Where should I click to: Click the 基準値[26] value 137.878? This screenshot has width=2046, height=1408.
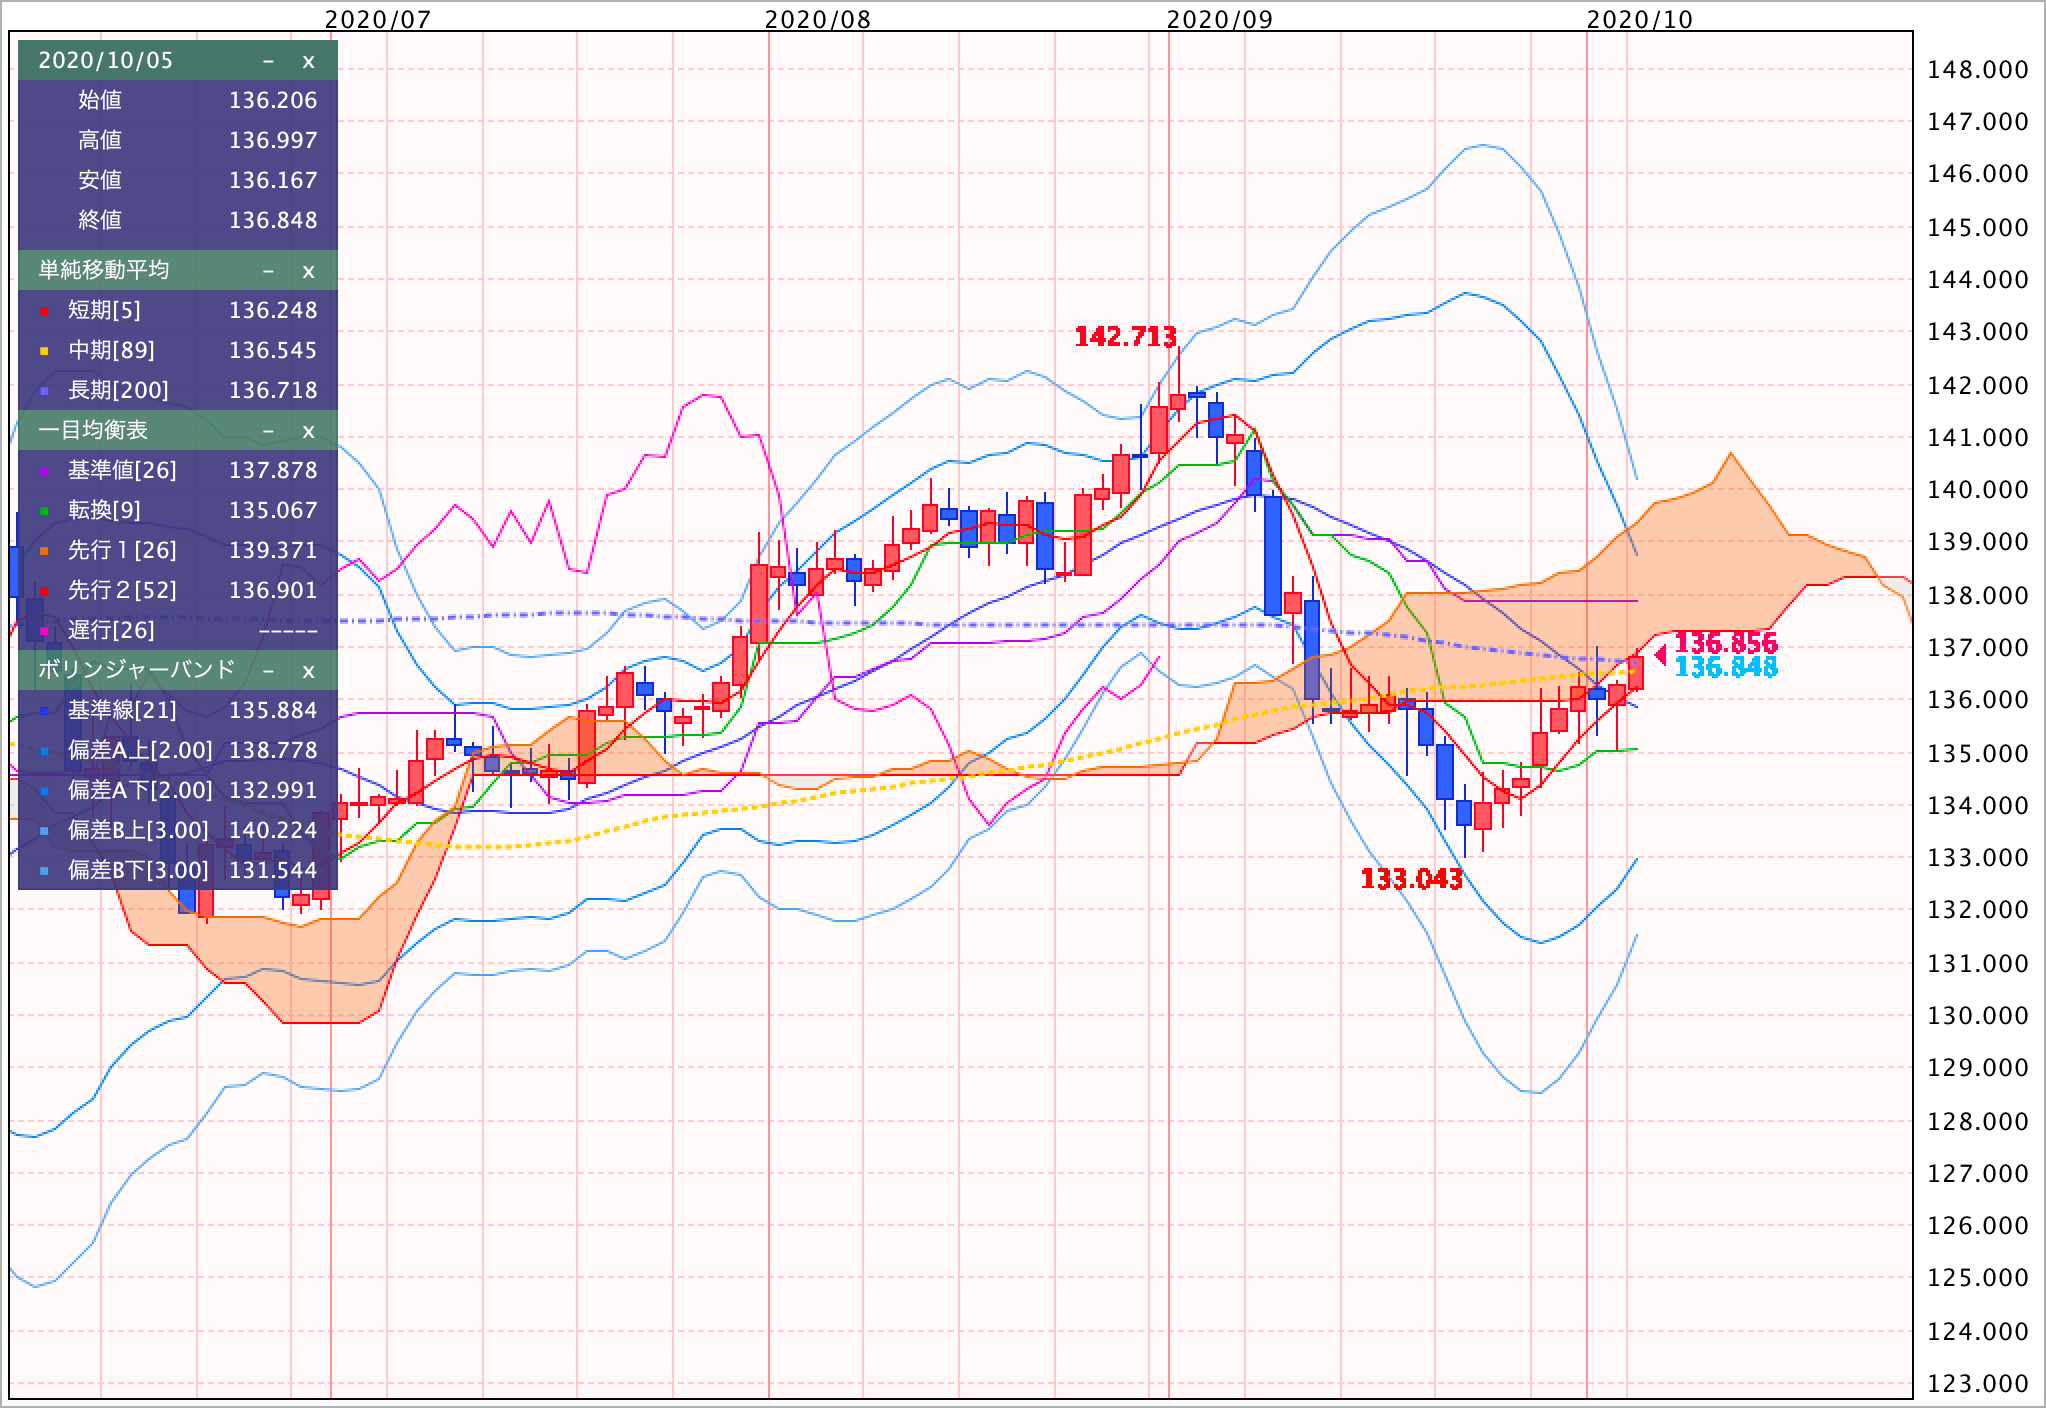pyautogui.click(x=273, y=471)
